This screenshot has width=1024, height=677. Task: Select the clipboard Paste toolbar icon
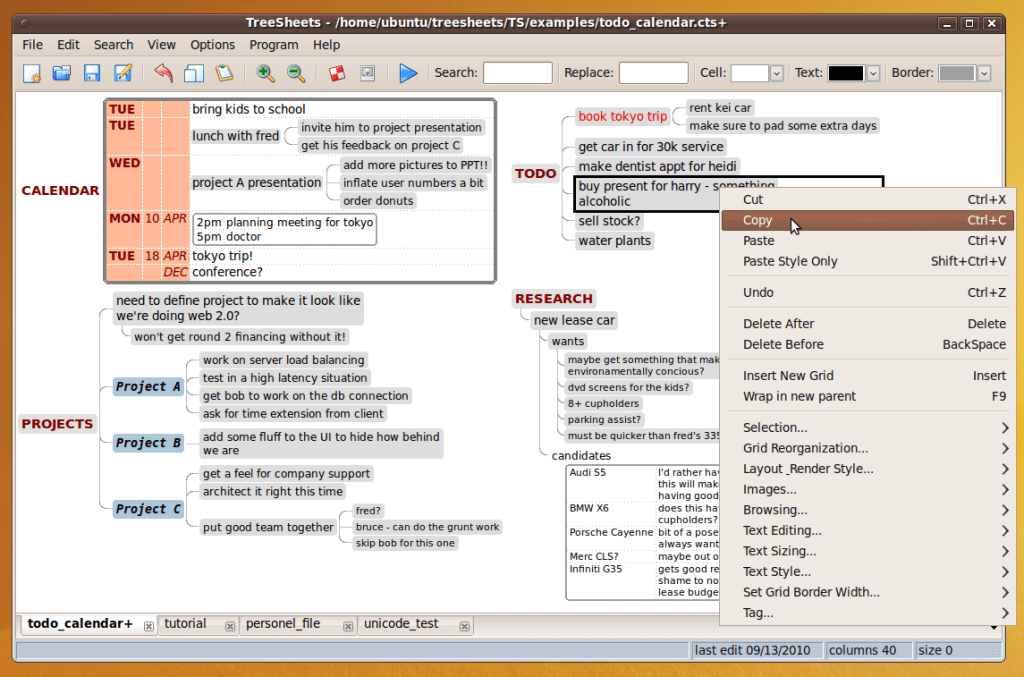click(224, 72)
